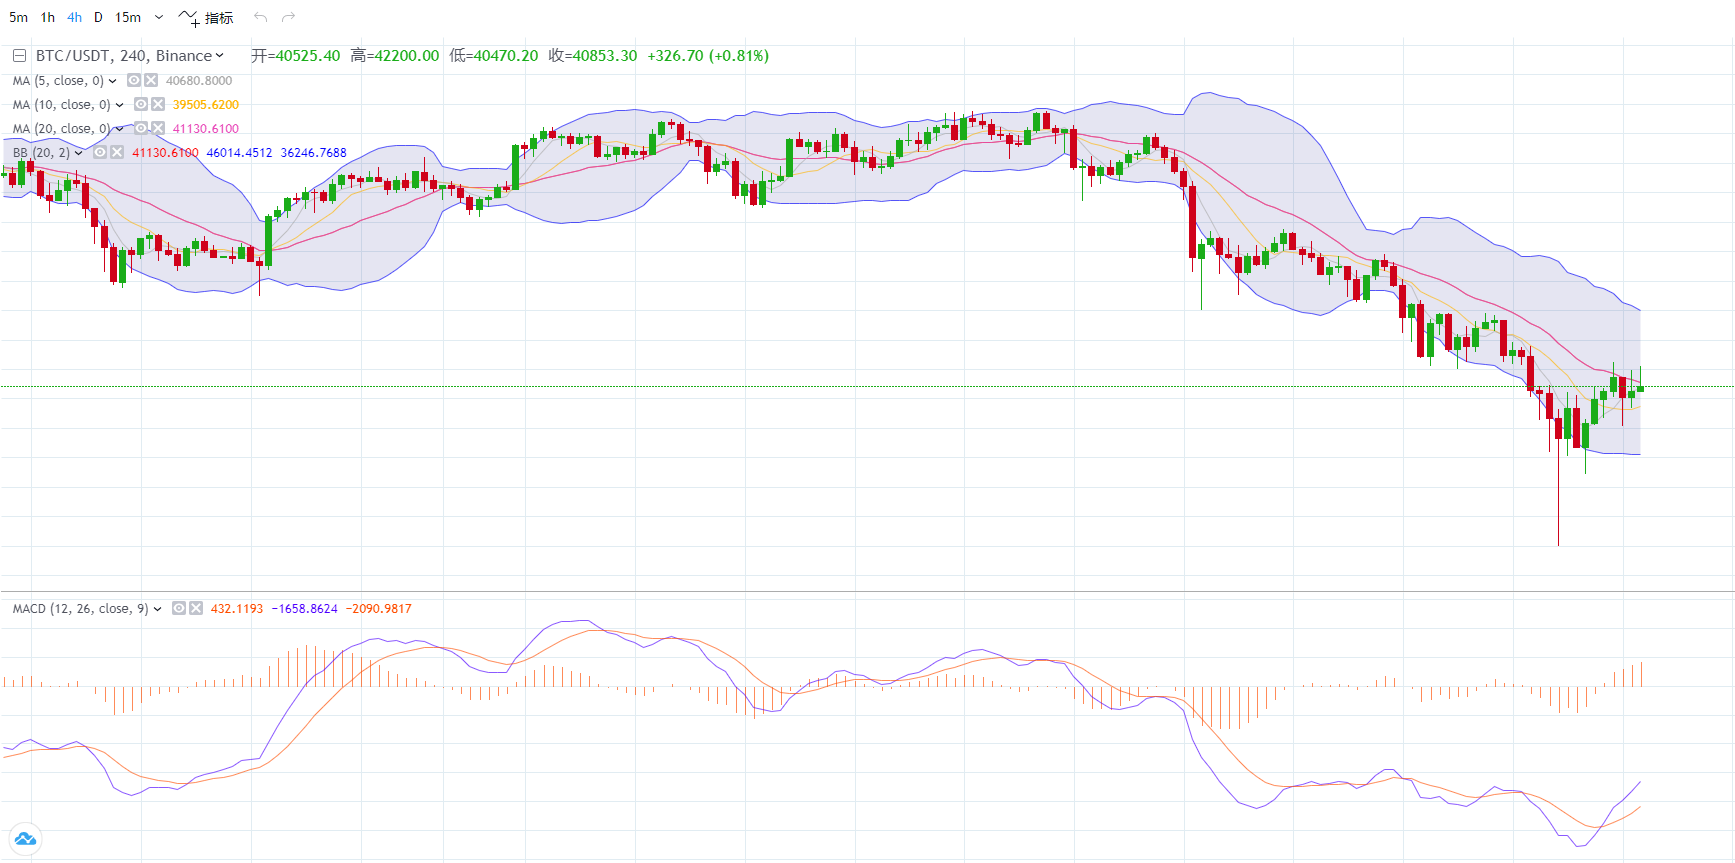Expand the MACD (12, 26, close, 9) chevron
Screen dimensions: 1735x863
click(x=158, y=609)
